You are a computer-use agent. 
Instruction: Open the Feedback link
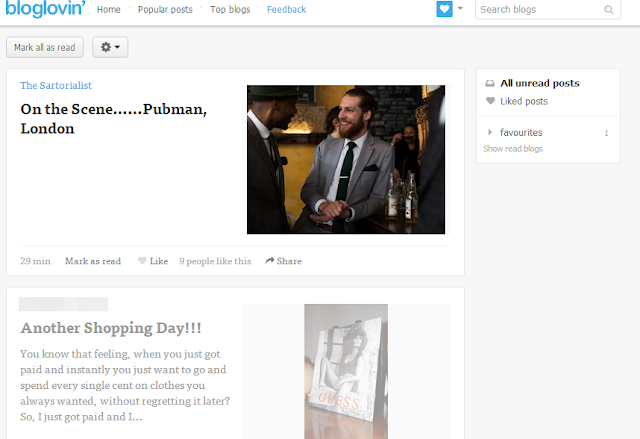[x=286, y=9]
